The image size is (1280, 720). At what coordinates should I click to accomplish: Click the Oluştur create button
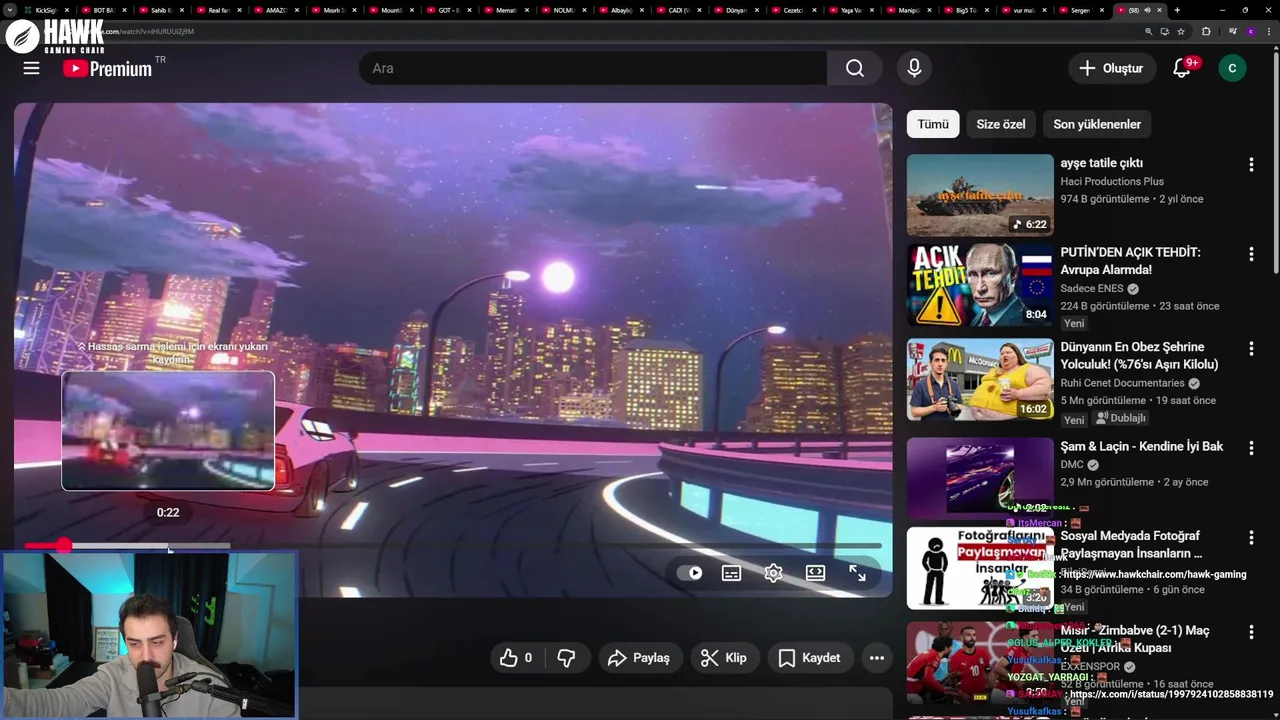(x=1111, y=68)
